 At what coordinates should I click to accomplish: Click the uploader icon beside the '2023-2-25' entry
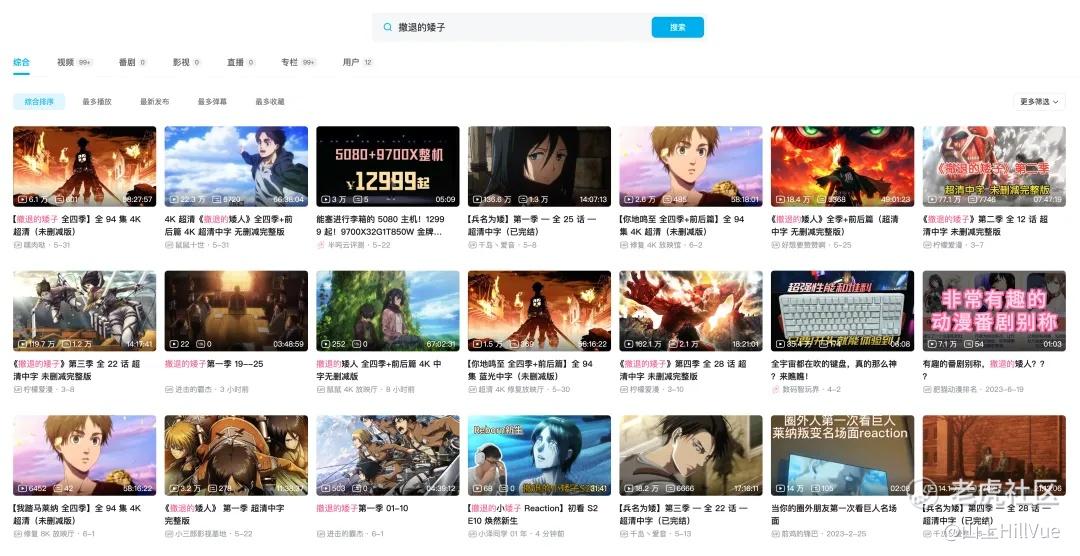point(775,533)
